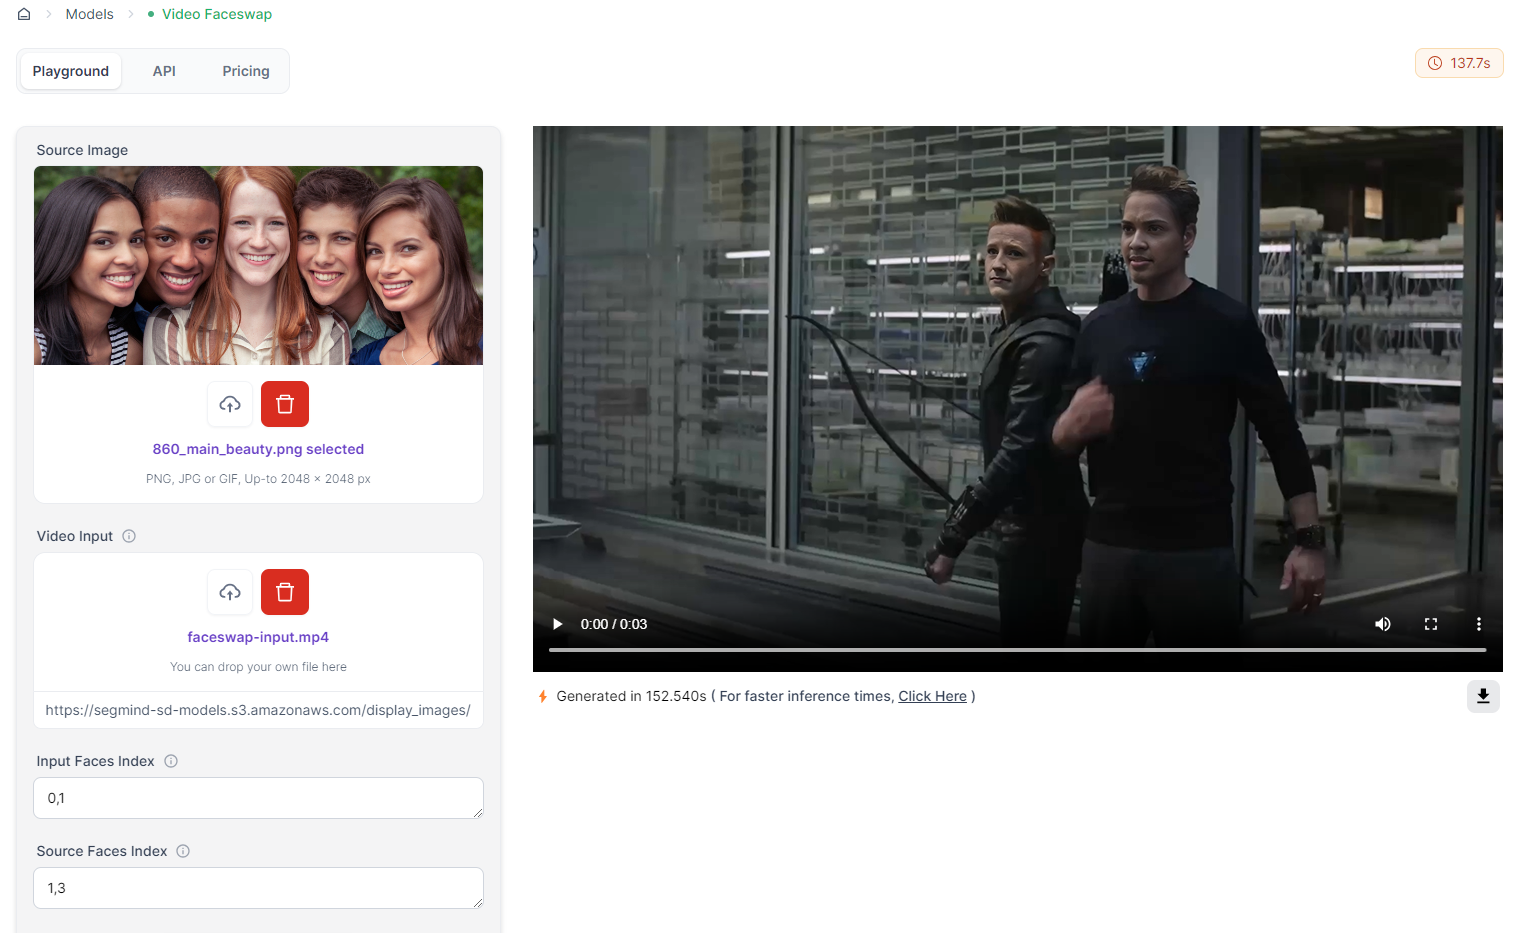
Task: Enter fullscreen video mode
Action: pyautogui.click(x=1431, y=624)
